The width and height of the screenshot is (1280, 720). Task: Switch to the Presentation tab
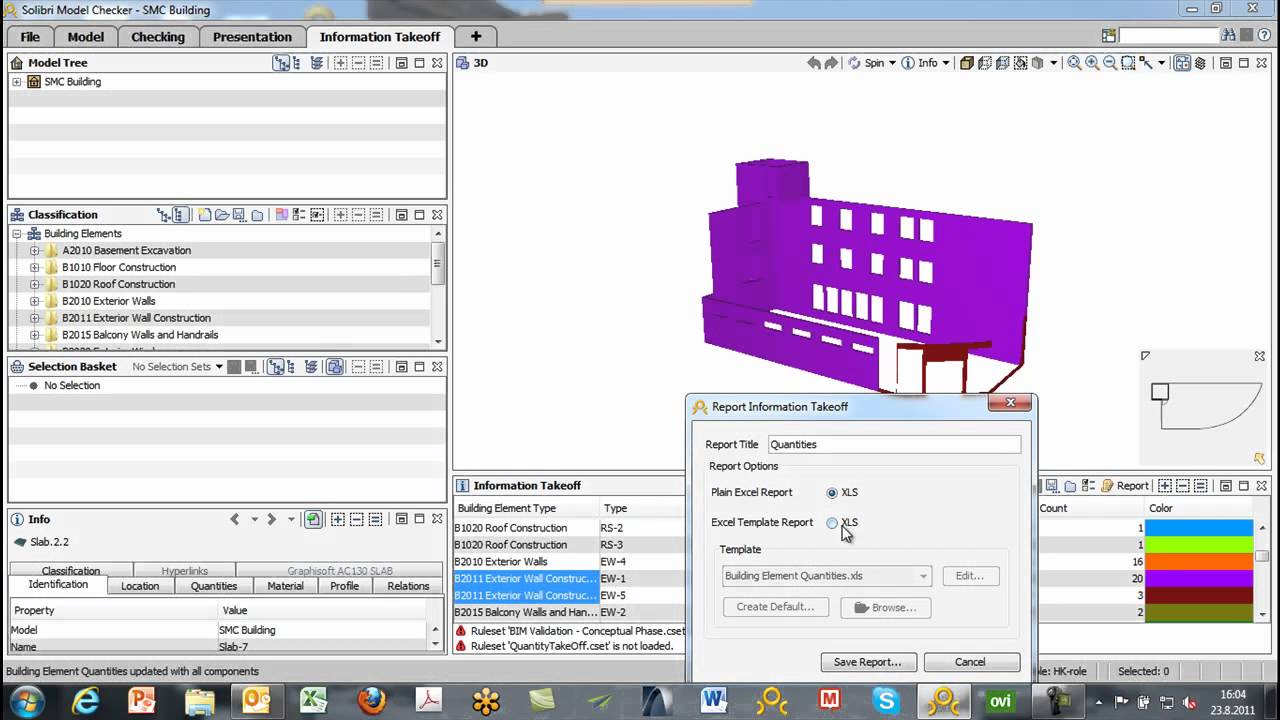(252, 37)
